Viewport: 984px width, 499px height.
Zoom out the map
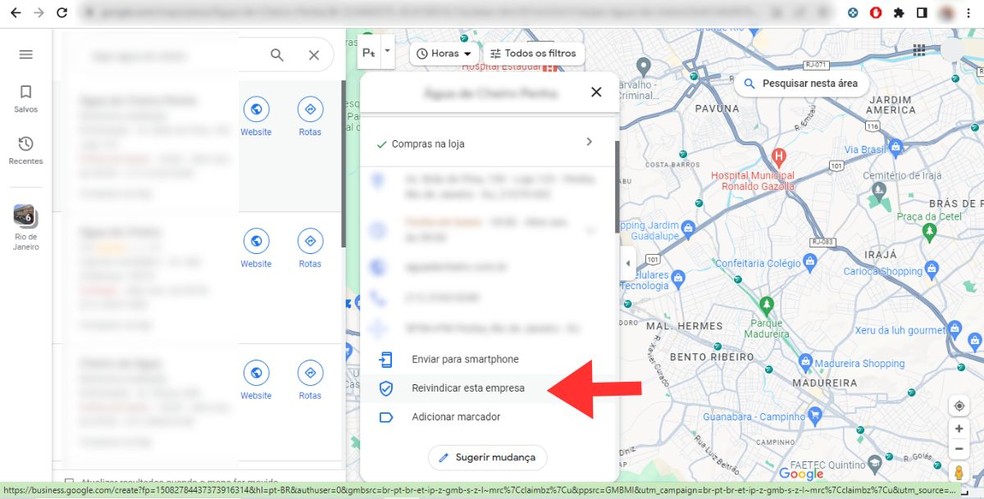pyautogui.click(x=959, y=449)
